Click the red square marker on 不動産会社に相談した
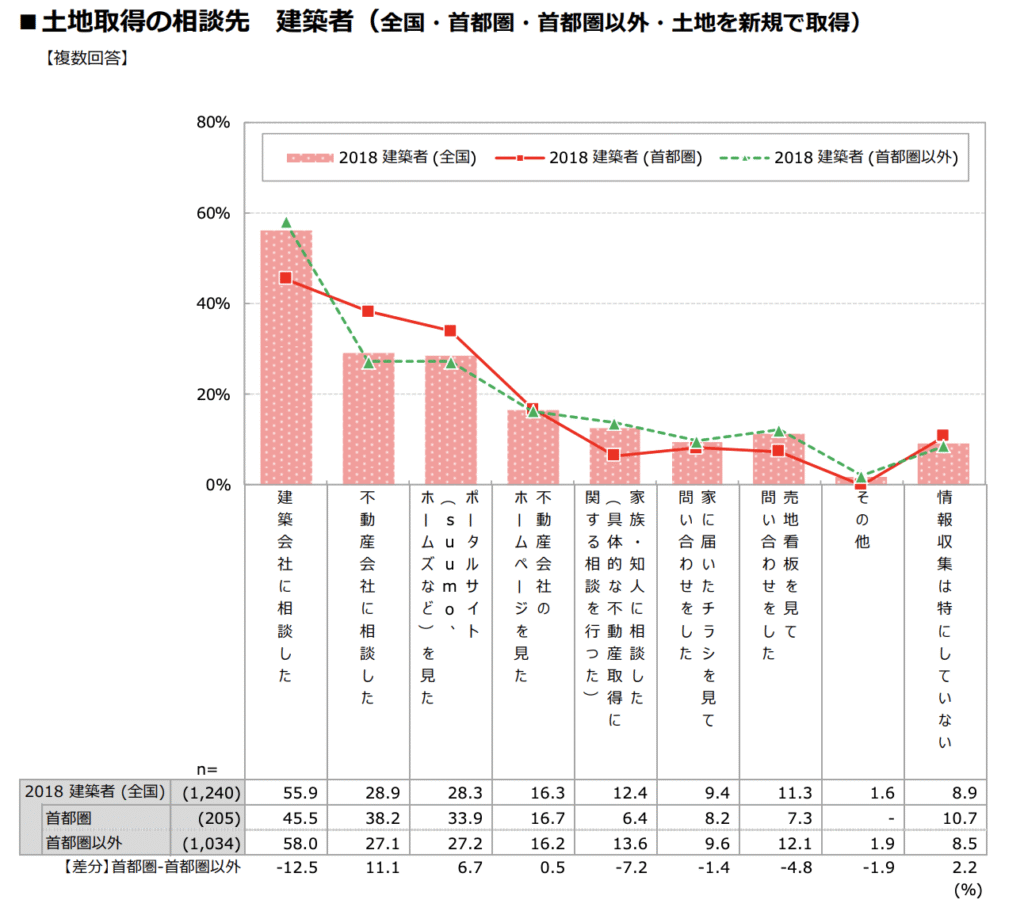Image resolution: width=1024 pixels, height=915 pixels. point(368,311)
